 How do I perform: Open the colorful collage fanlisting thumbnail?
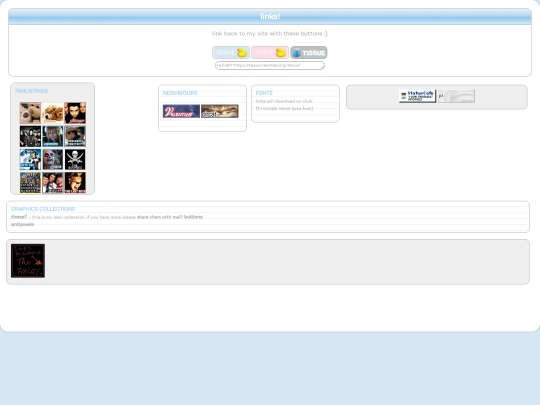(30, 183)
